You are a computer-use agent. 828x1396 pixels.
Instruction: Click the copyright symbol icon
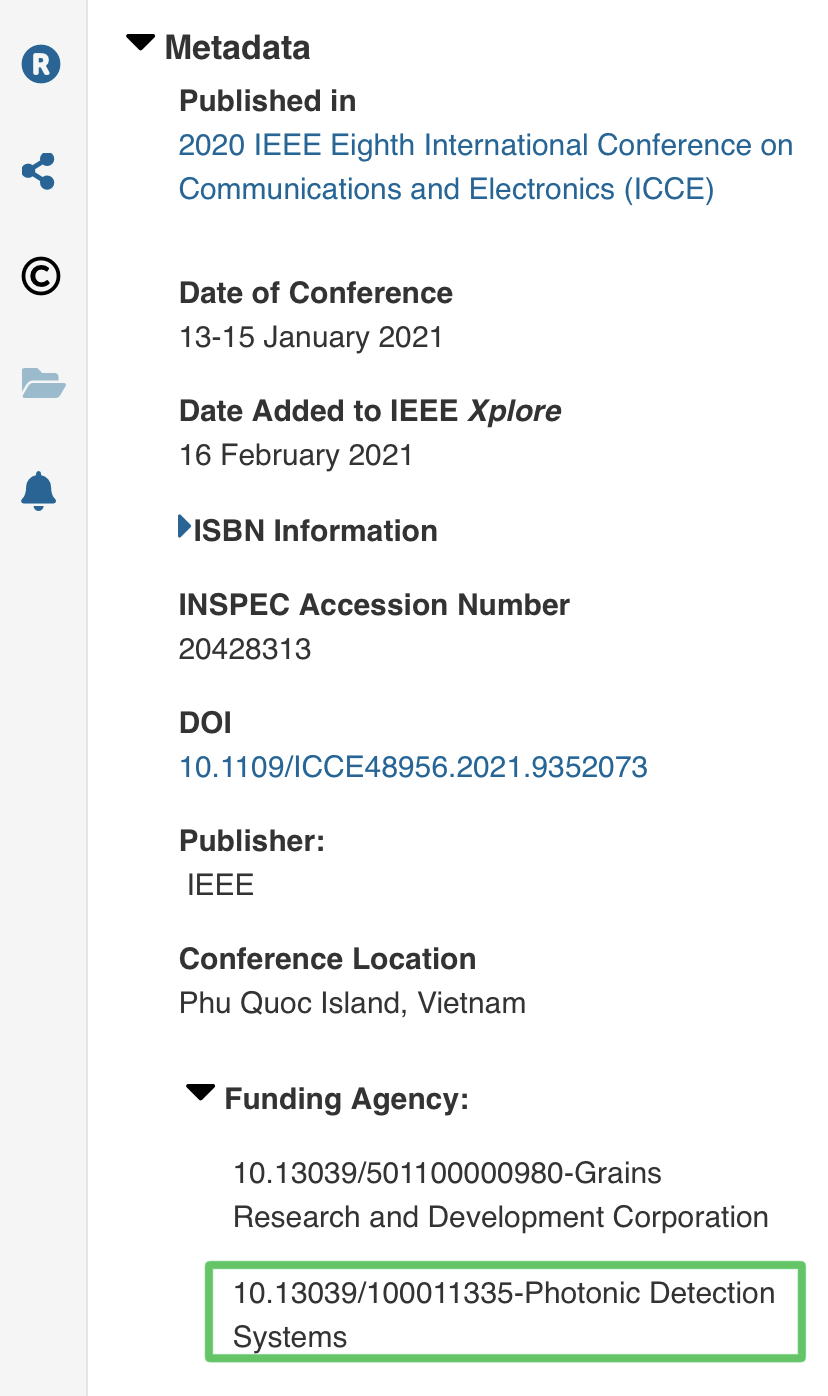41,277
